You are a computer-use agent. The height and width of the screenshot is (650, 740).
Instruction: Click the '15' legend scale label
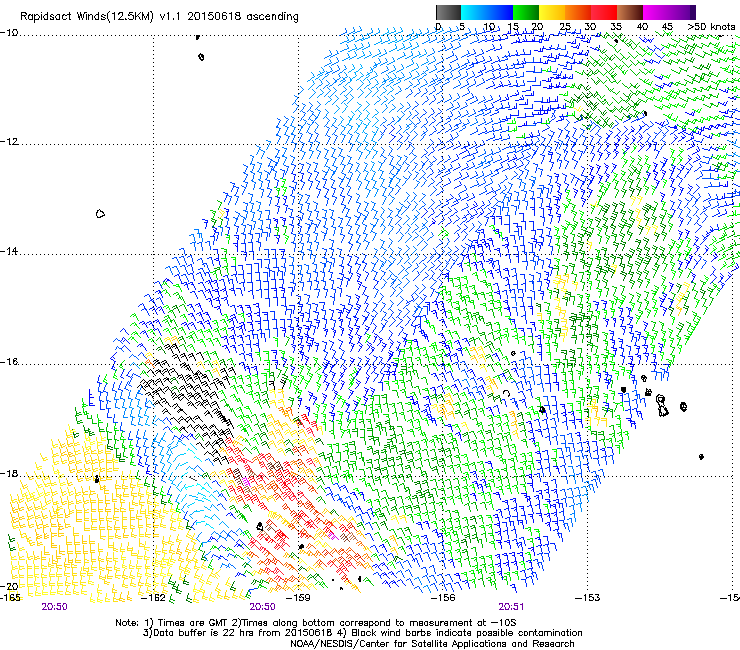pos(513,27)
